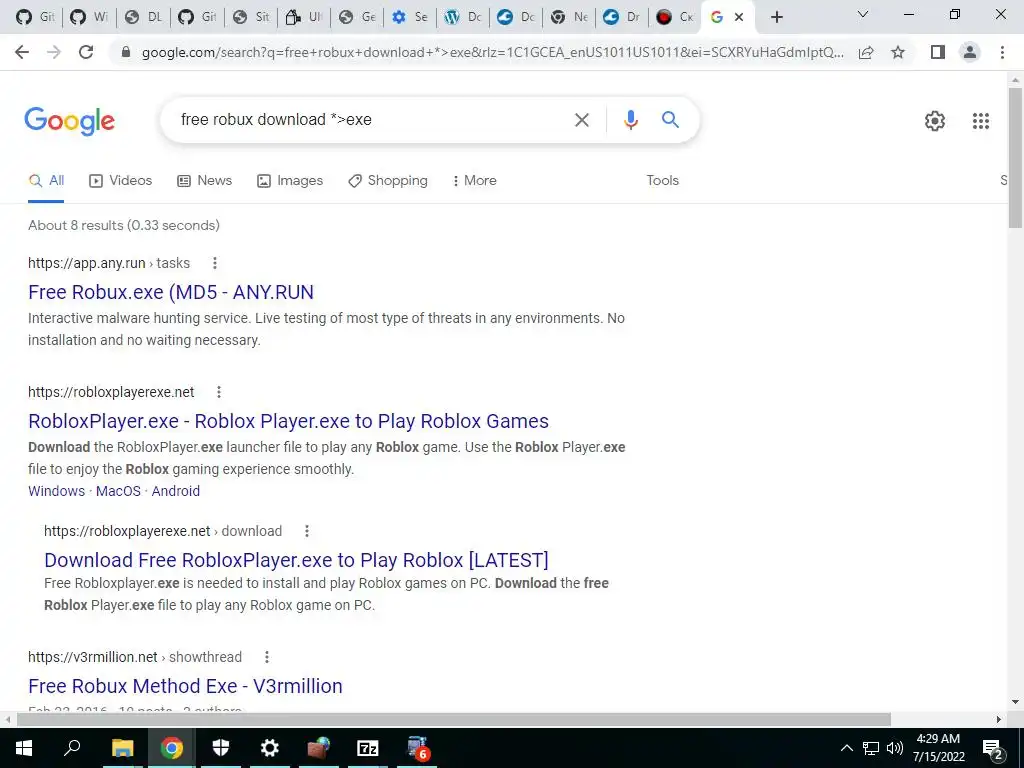The image size is (1024, 768).
Task: Open Chrome from the taskbar
Action: [x=172, y=748]
